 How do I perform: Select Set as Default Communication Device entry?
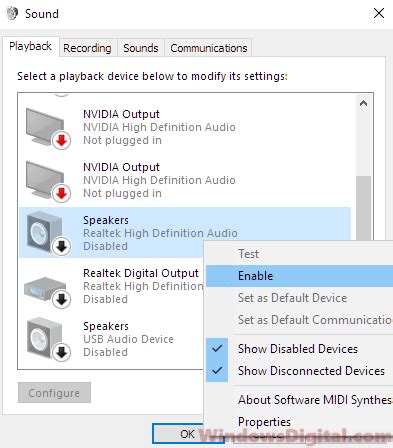pyautogui.click(x=299, y=320)
